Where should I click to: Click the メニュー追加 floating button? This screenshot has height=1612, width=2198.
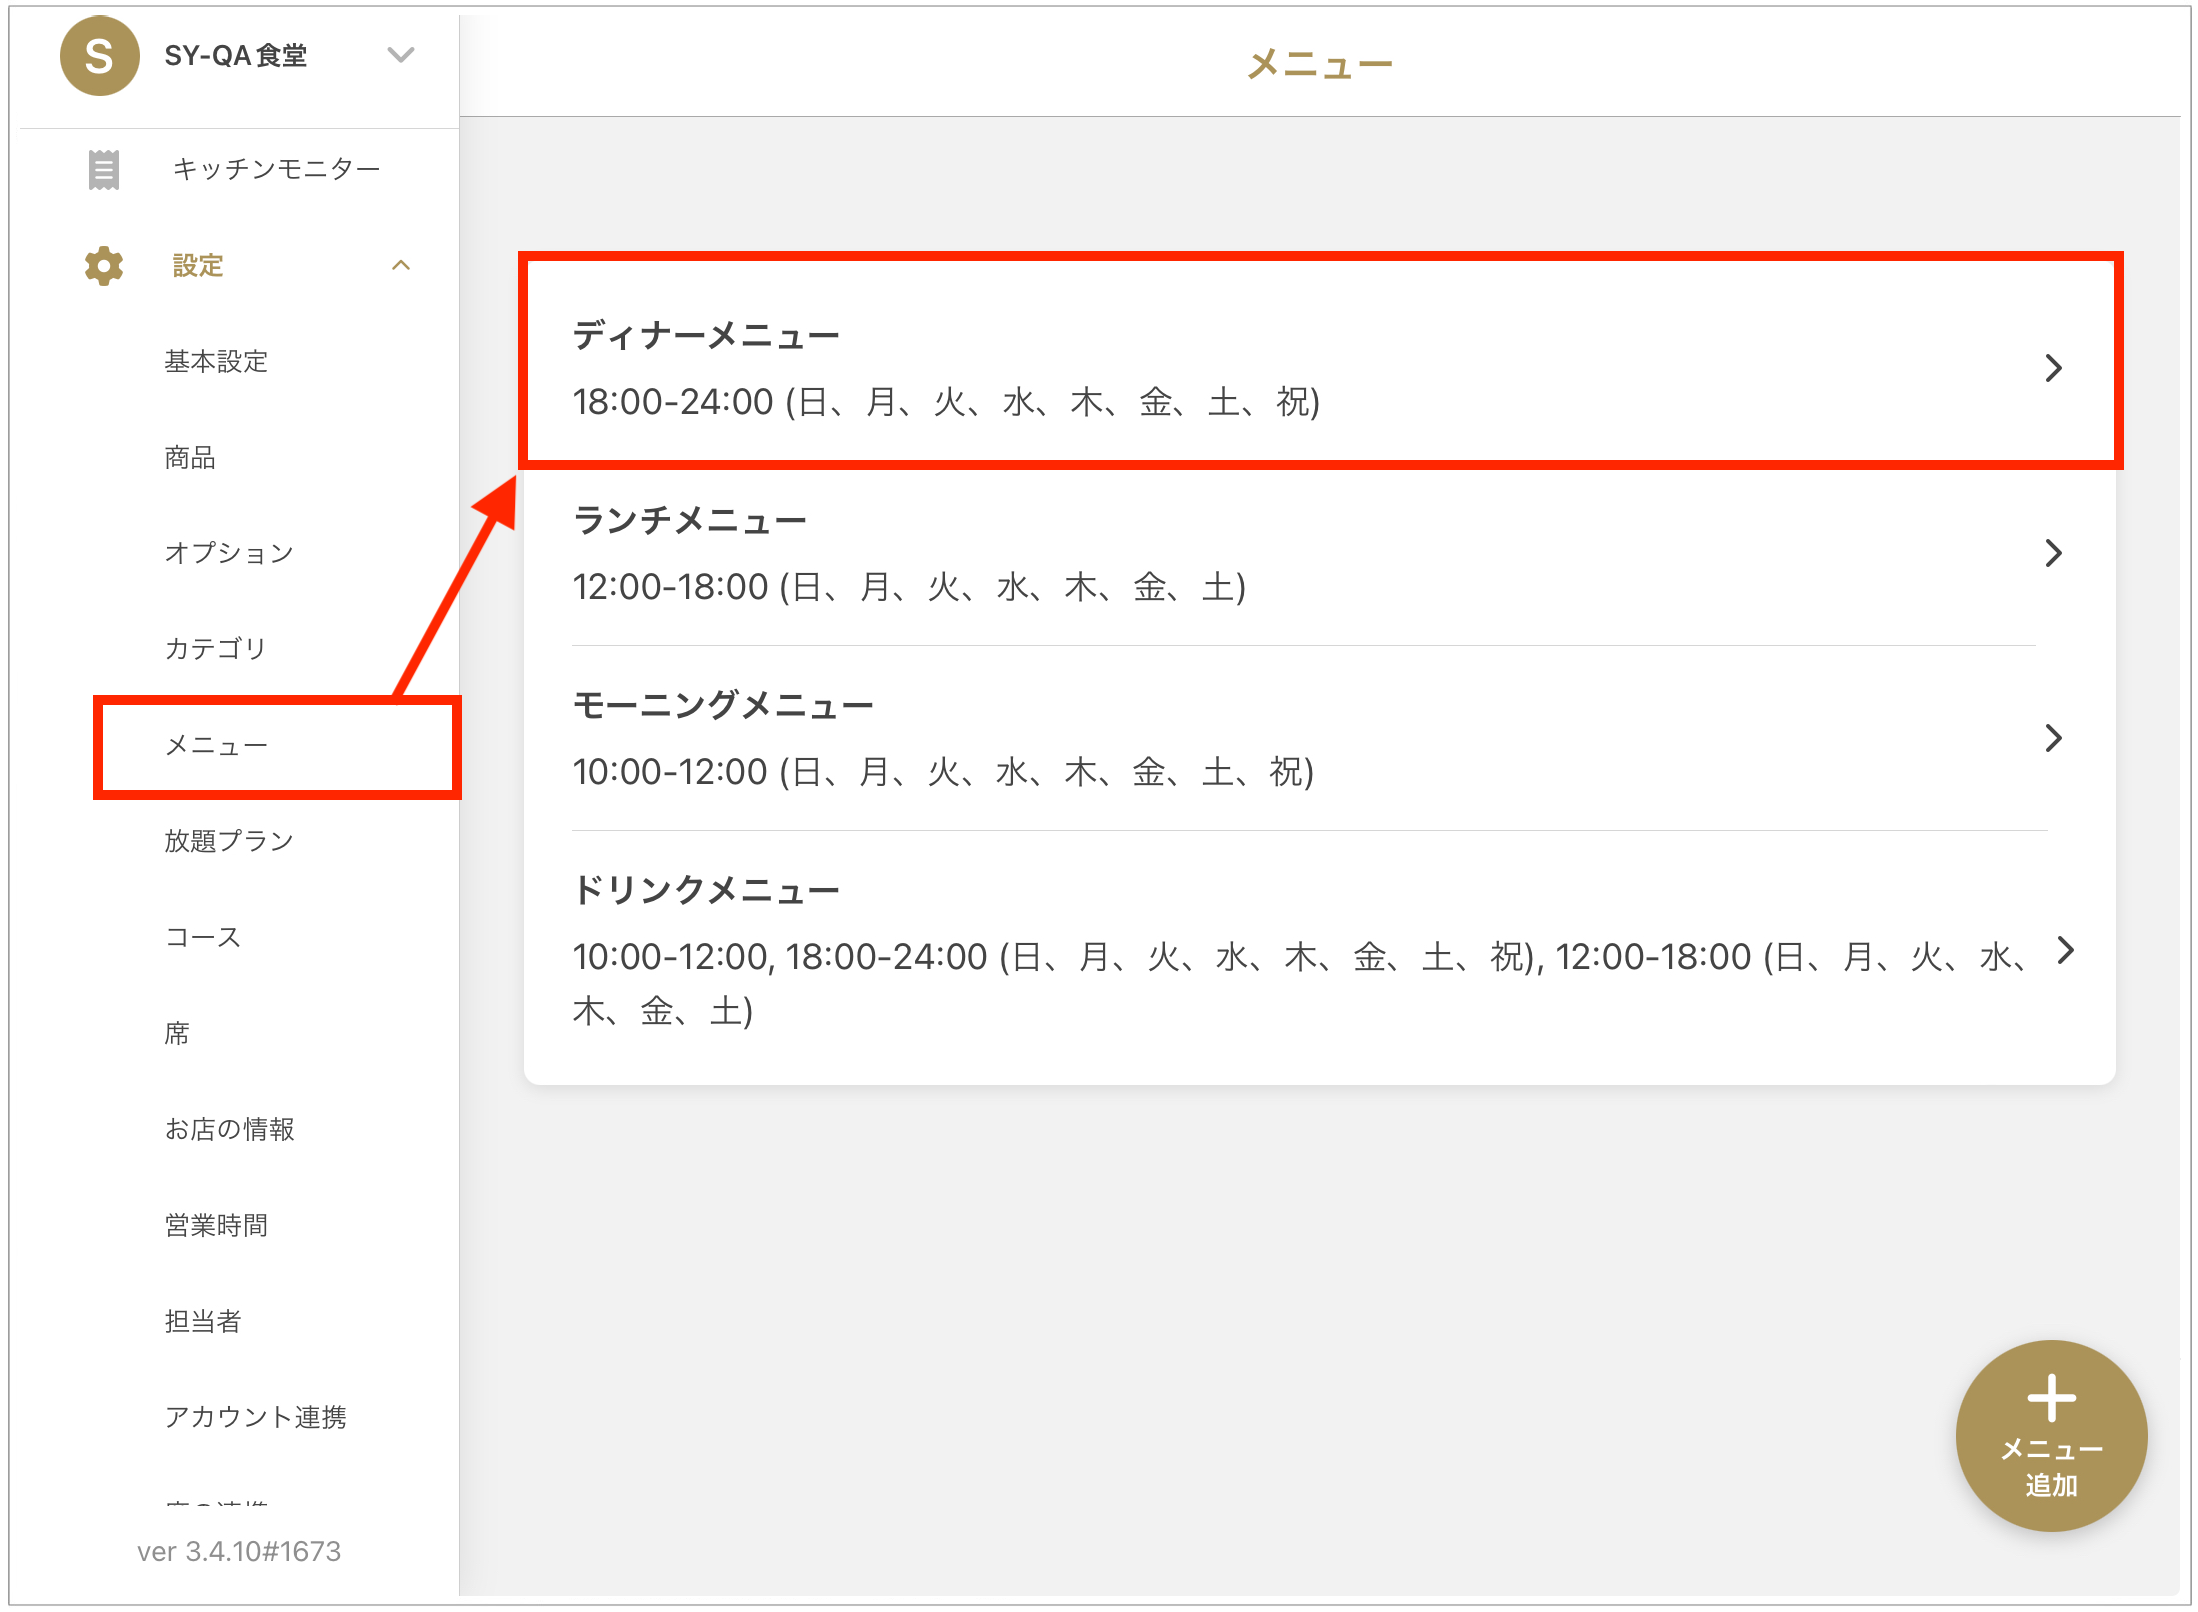(x=2051, y=1435)
